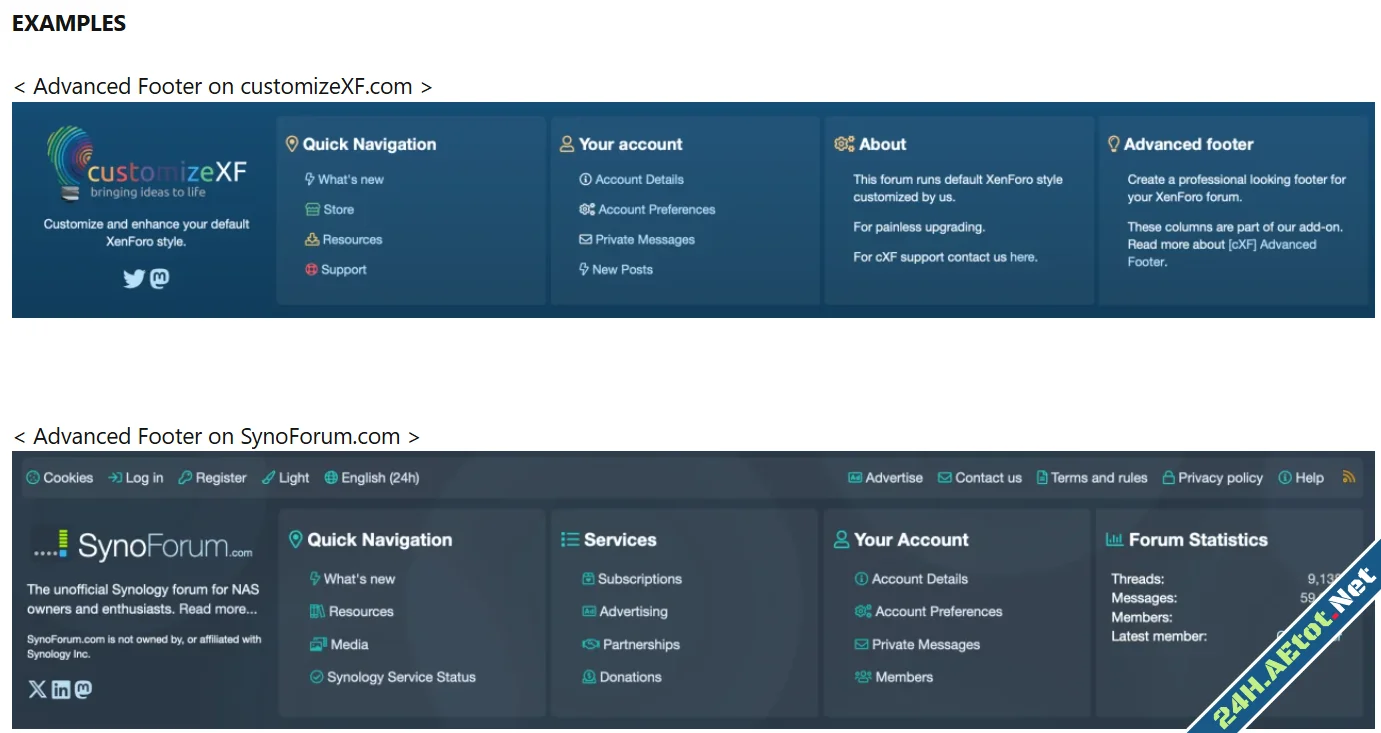This screenshot has height=733, width=1381.
Task: Click the [cXF] Advanced Footer link
Action: (1272, 245)
